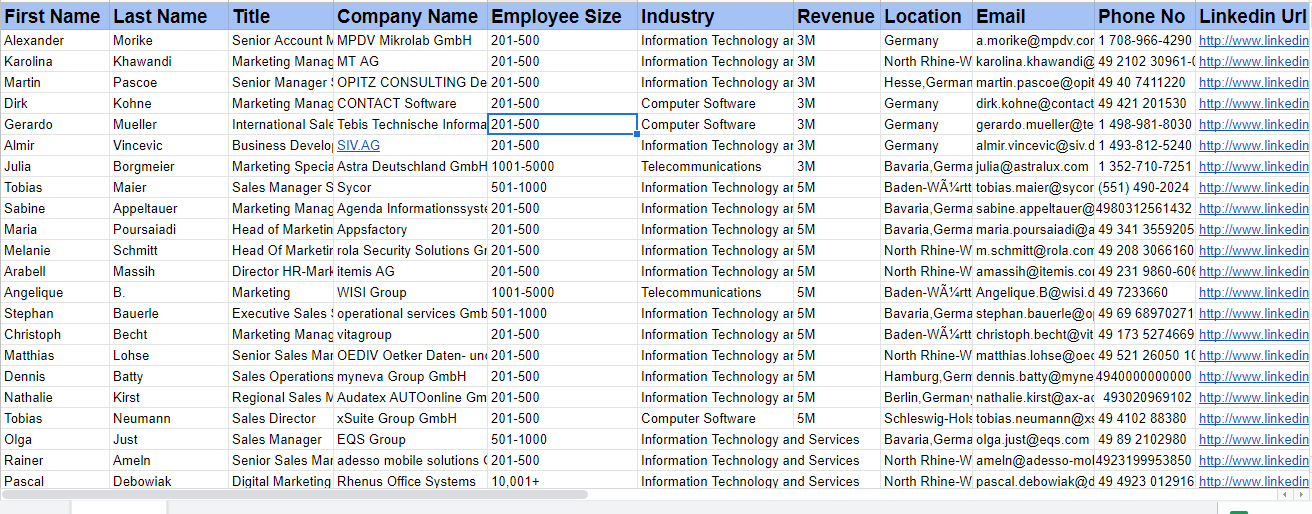The width and height of the screenshot is (1312, 514).
Task: Select the Title header cell
Action: click(282, 16)
